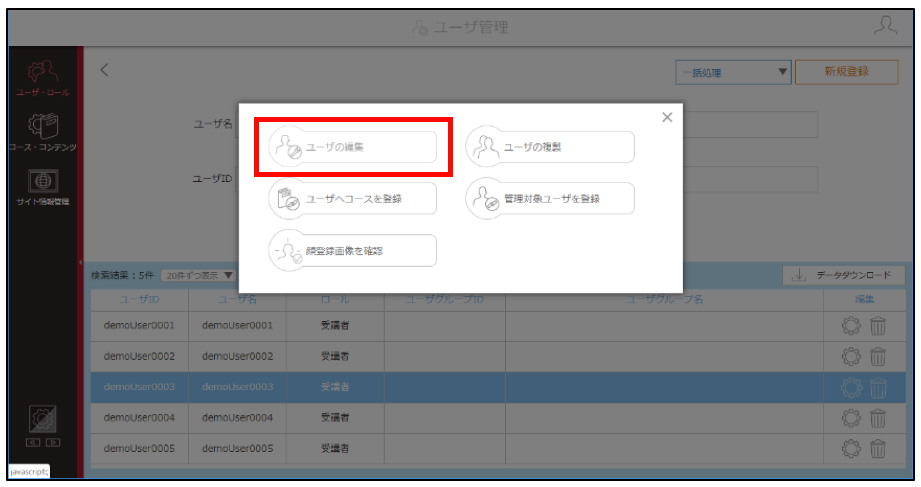Click the gear edit icon for demoUser0004
The image size is (921, 487).
click(851, 418)
